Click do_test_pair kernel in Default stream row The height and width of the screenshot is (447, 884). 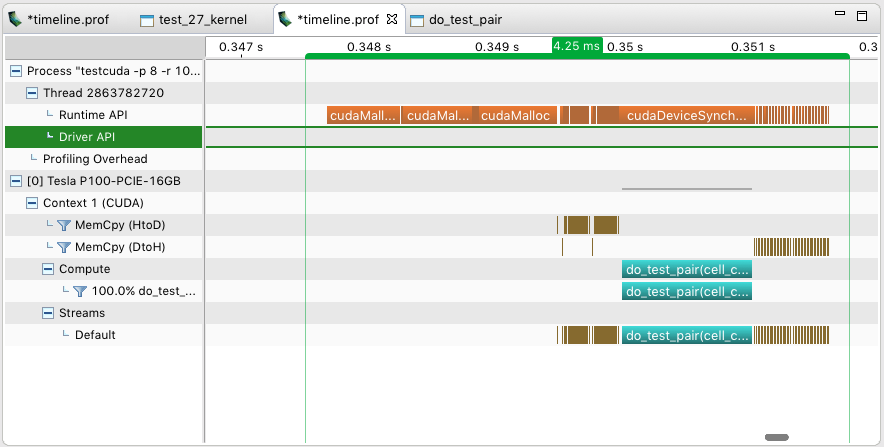coord(687,335)
